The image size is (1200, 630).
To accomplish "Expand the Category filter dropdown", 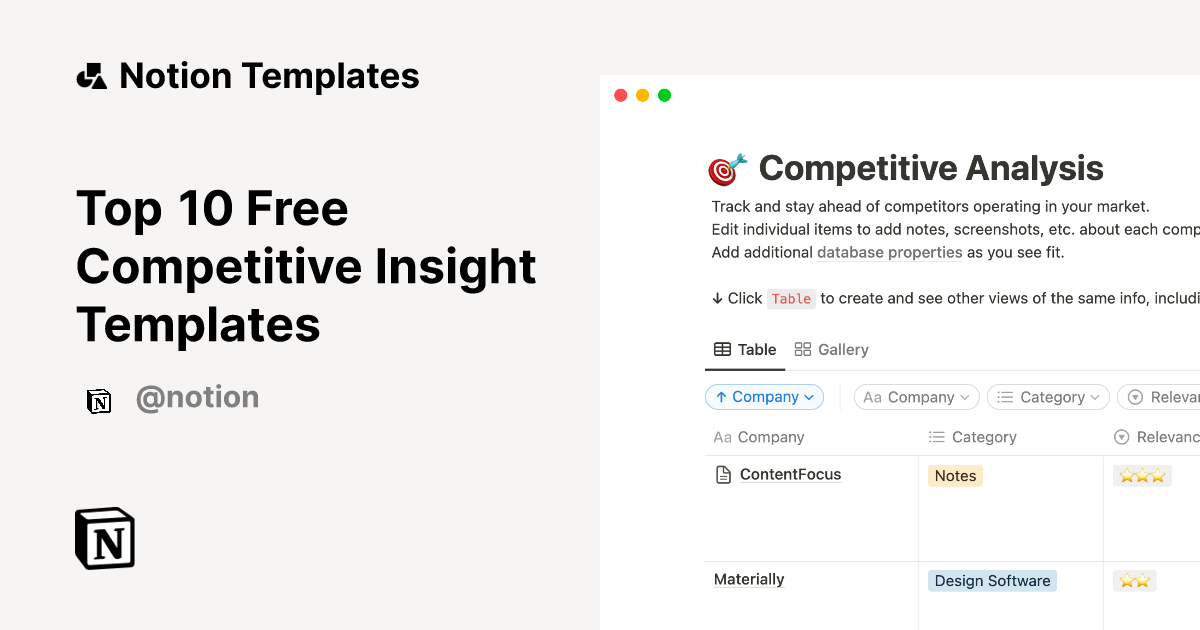I will click(1047, 397).
